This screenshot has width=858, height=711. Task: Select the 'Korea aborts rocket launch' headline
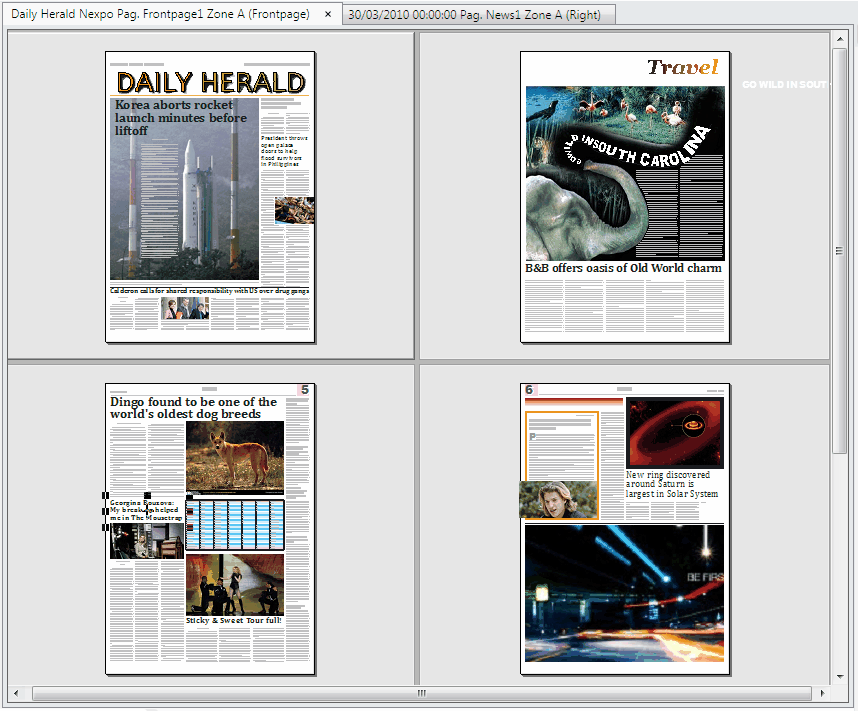click(x=181, y=118)
